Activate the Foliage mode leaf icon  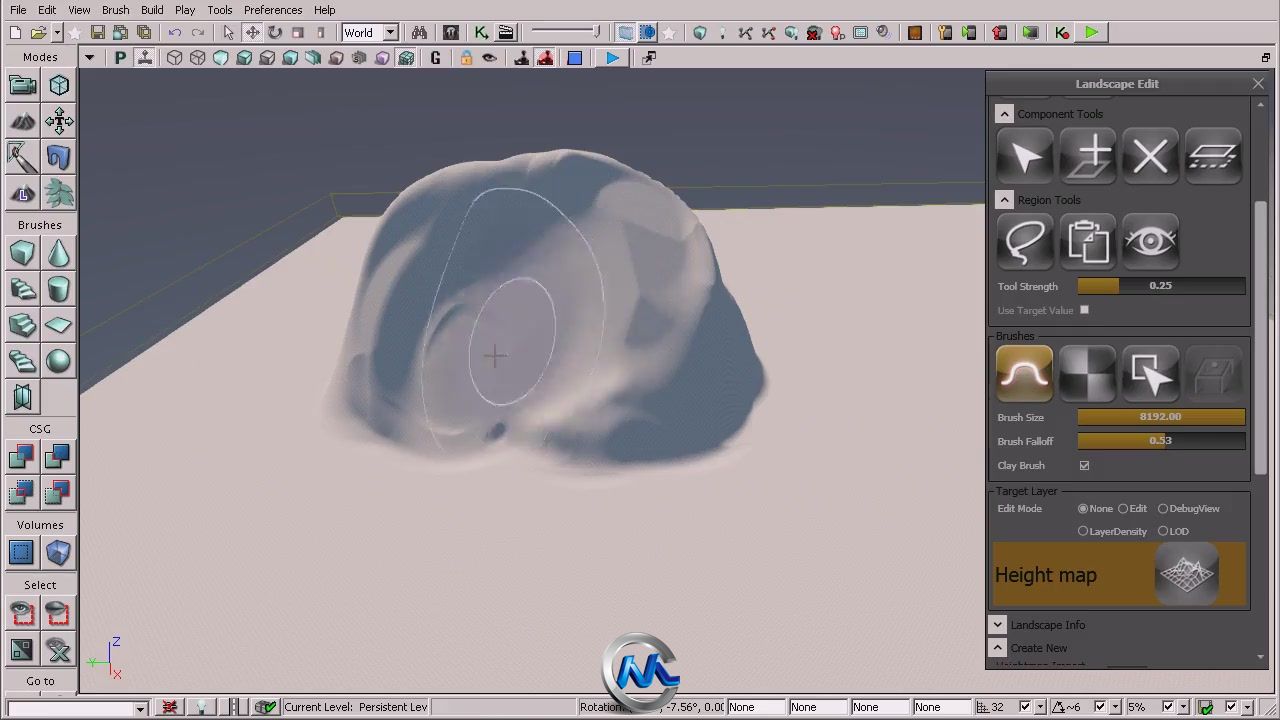point(59,194)
